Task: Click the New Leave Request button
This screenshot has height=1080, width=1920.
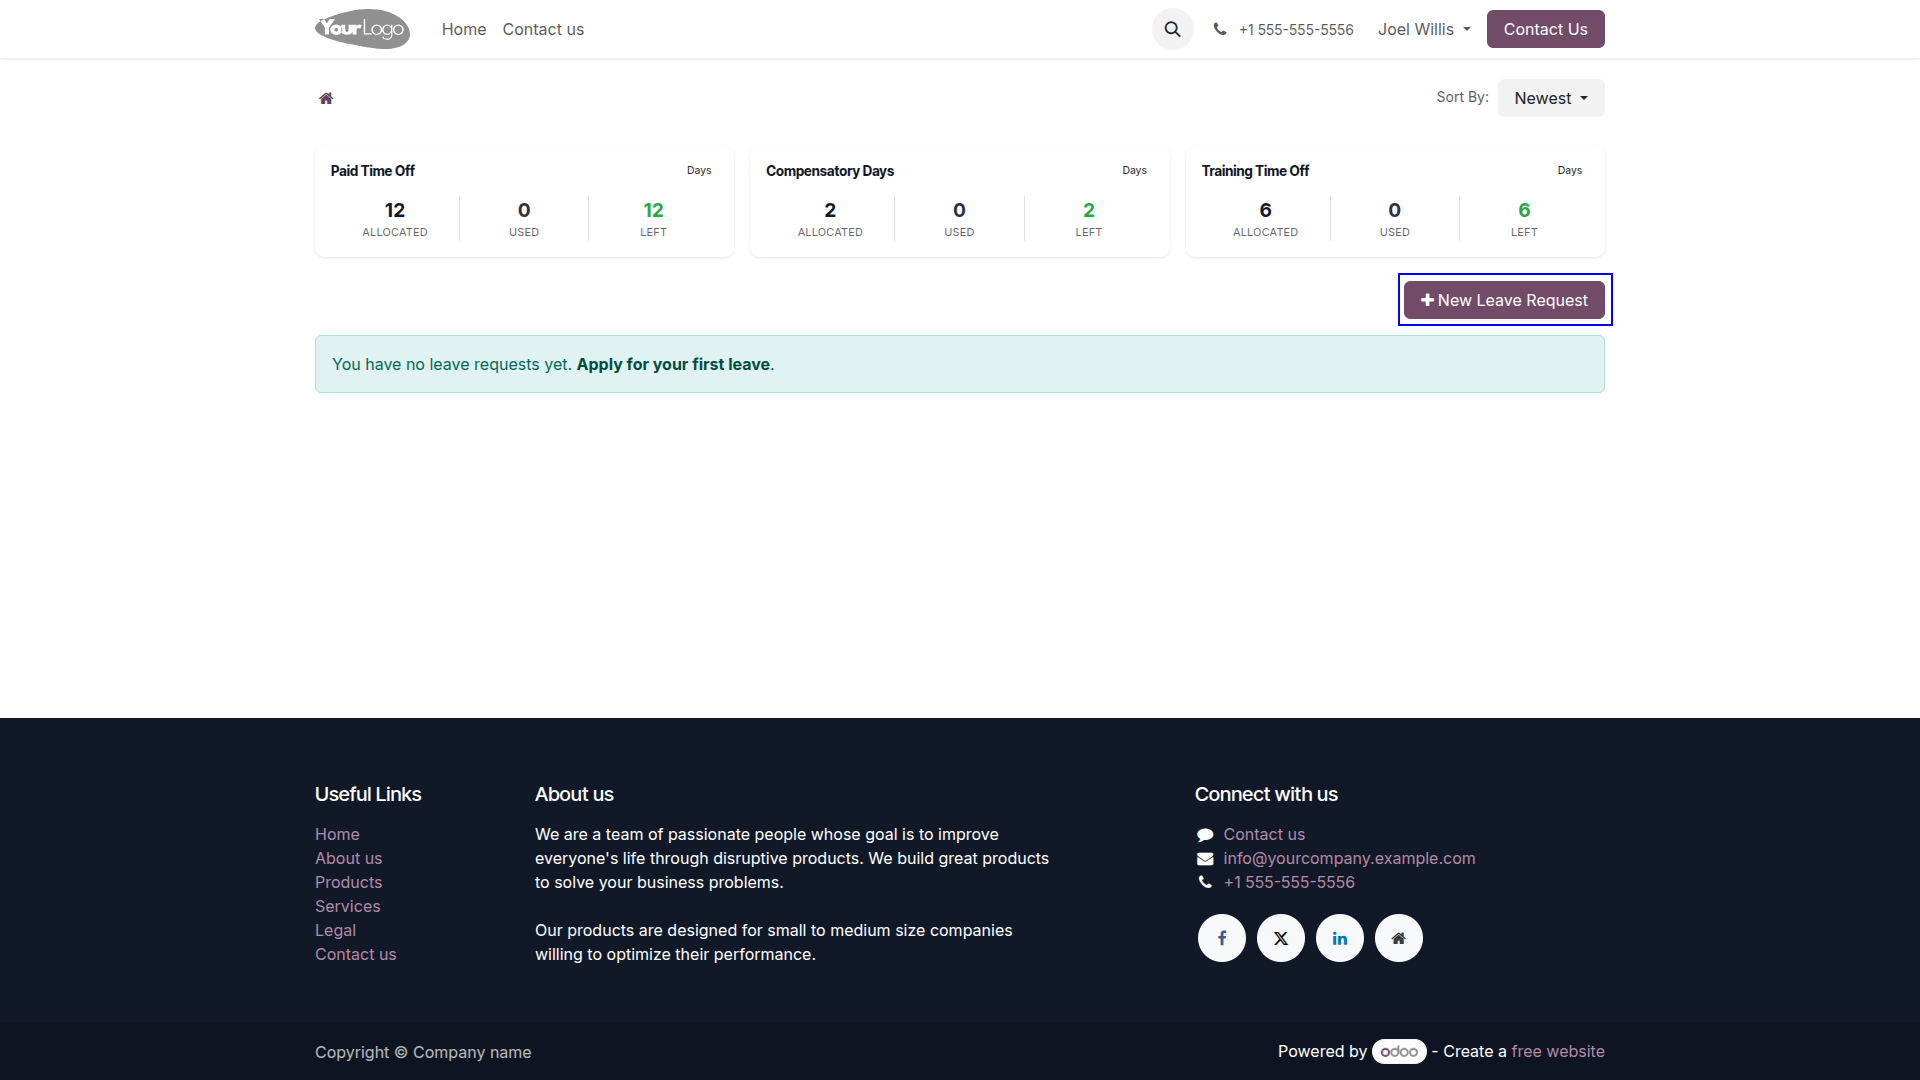Action: click(x=1504, y=300)
